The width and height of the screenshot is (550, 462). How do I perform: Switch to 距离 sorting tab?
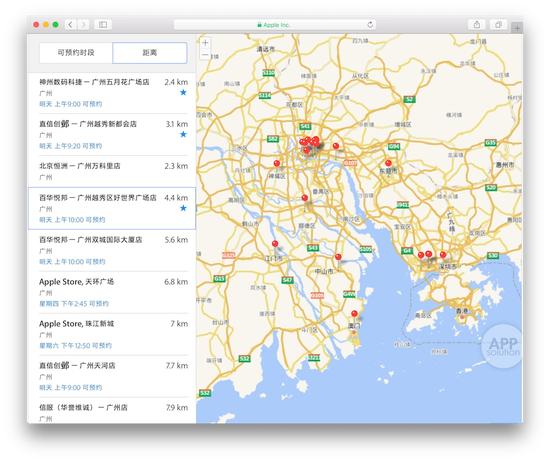(150, 53)
